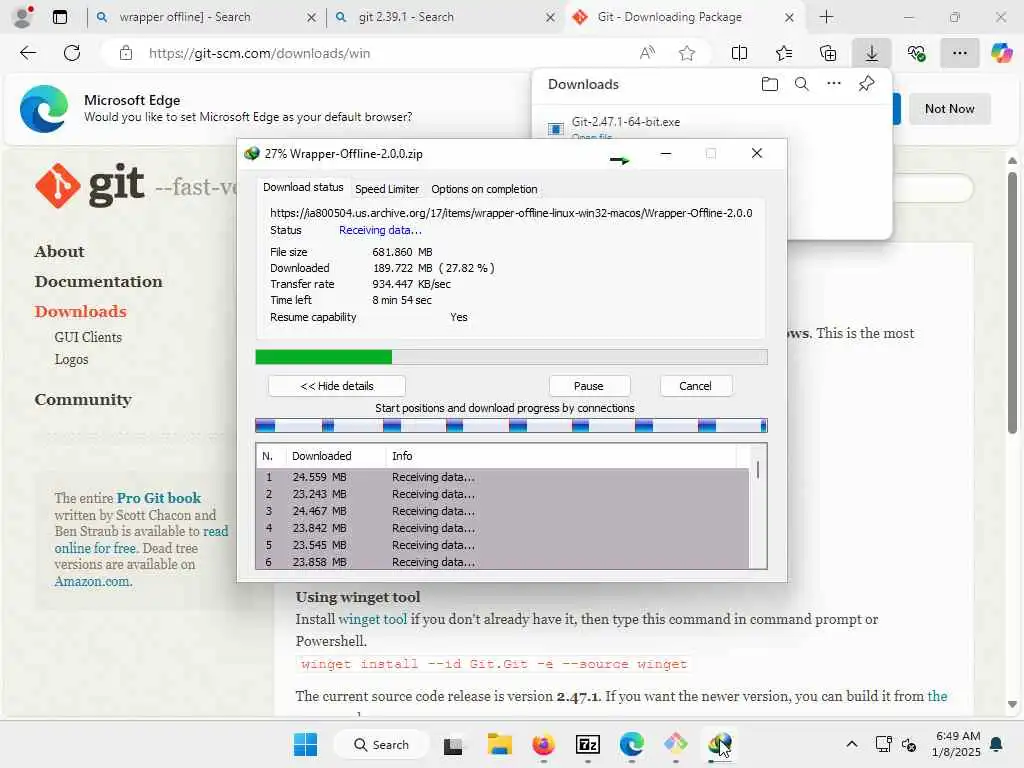Open the Speed Limiter tab
The width and height of the screenshot is (1024, 768).
pos(387,189)
